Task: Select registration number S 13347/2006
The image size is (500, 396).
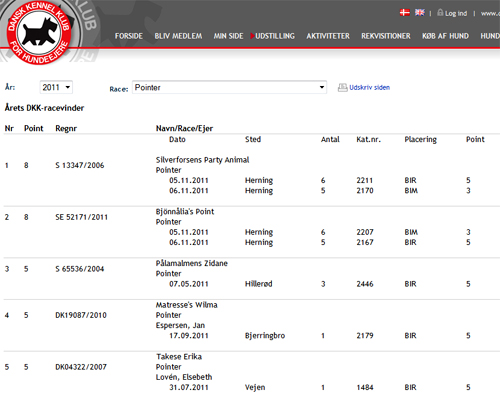Action: pyautogui.click(x=80, y=165)
